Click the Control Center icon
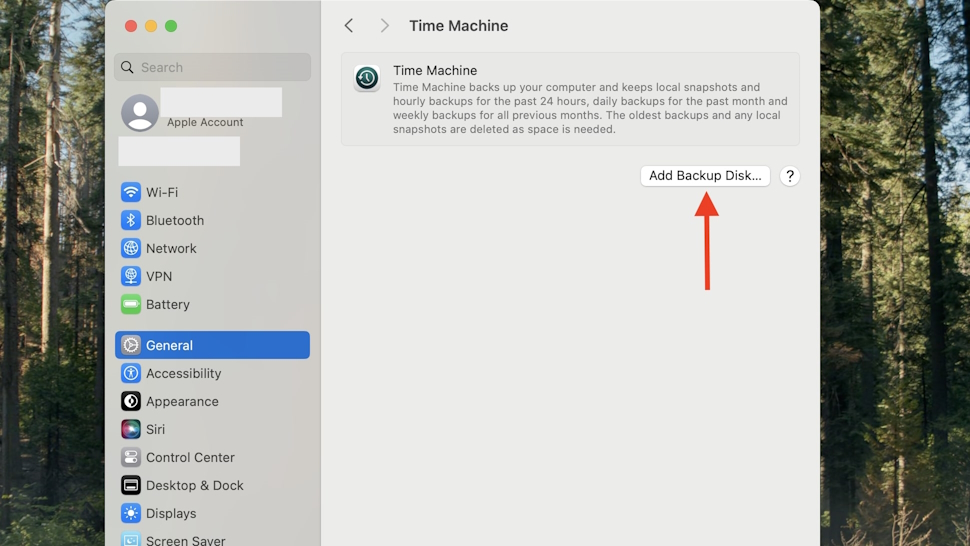 [x=131, y=458]
